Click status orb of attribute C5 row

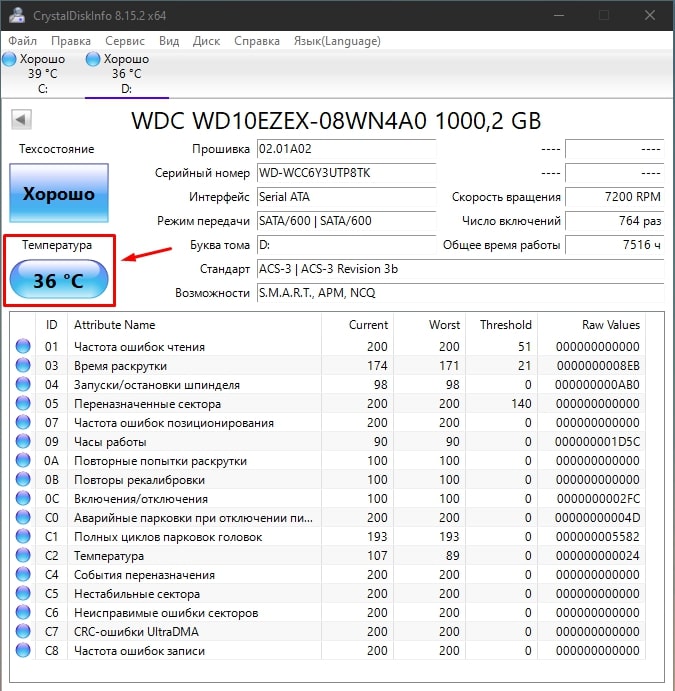(23, 593)
